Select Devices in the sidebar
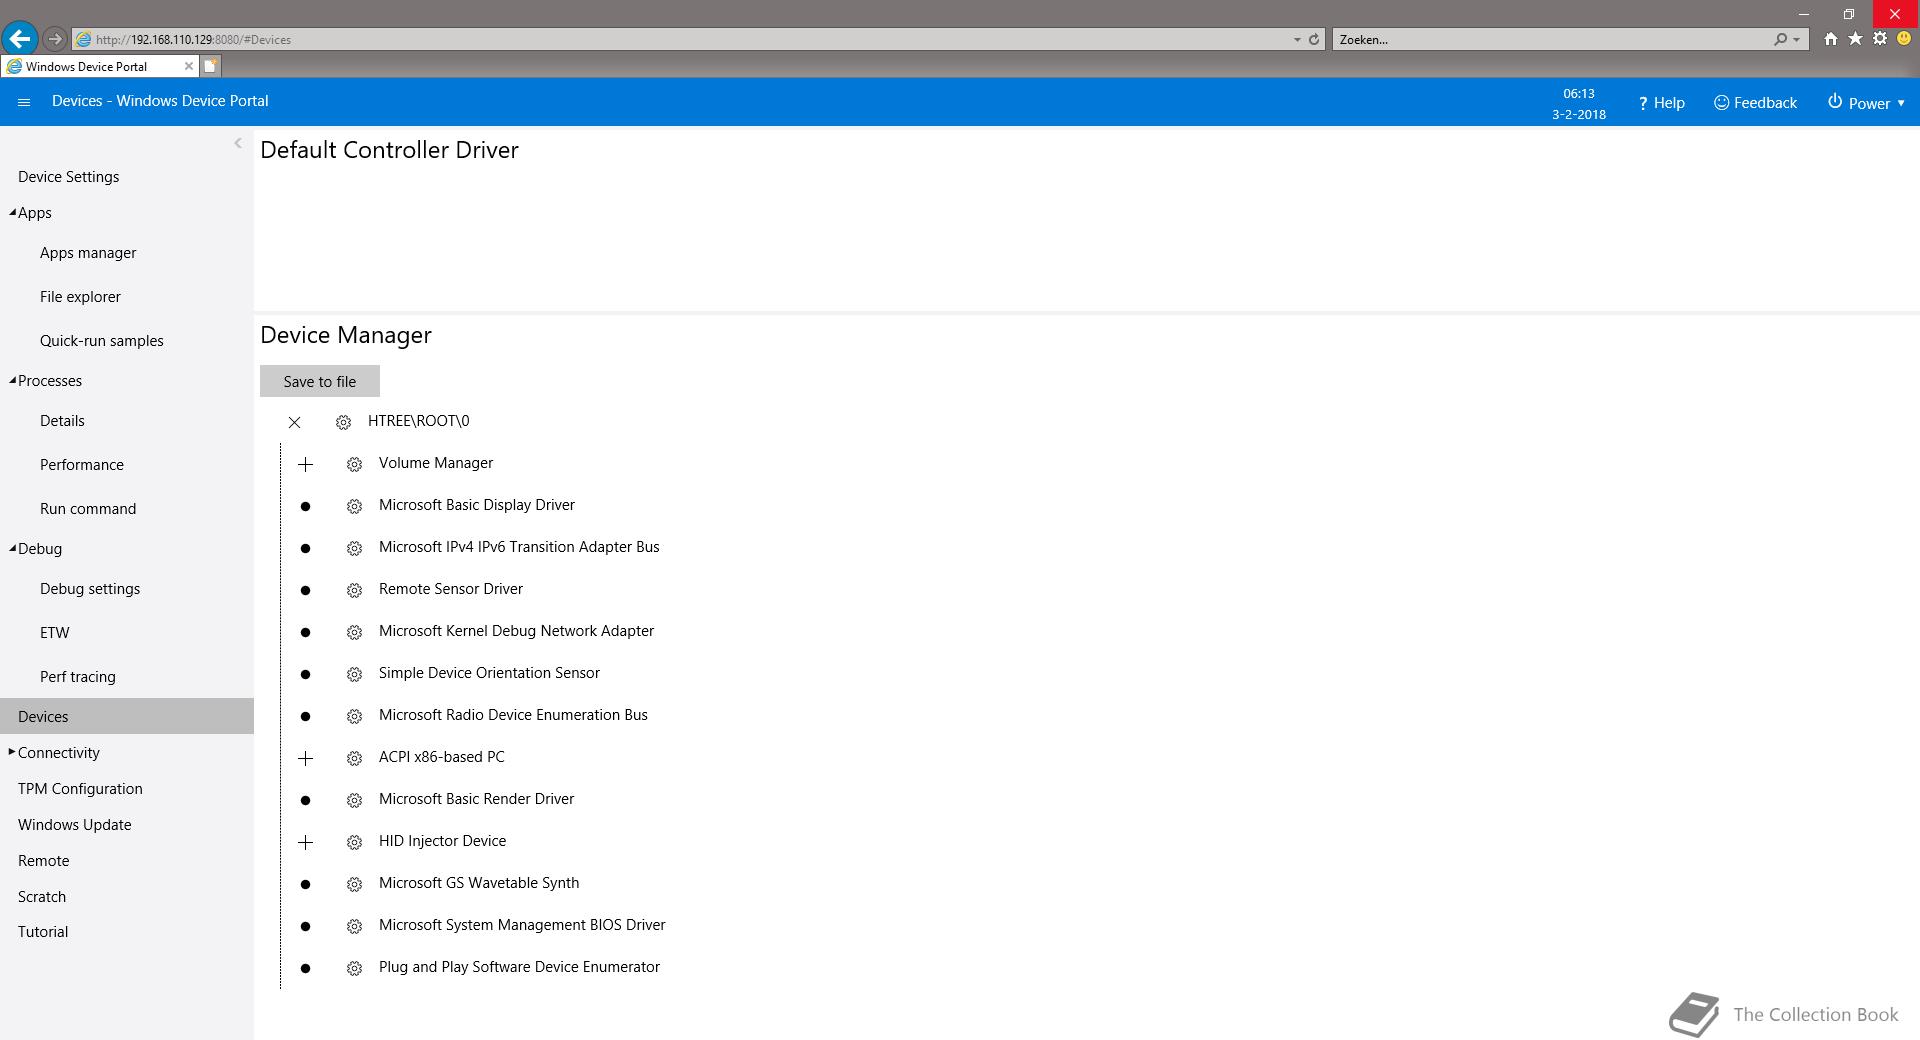Screen dimensions: 1920x1040 click(x=127, y=716)
